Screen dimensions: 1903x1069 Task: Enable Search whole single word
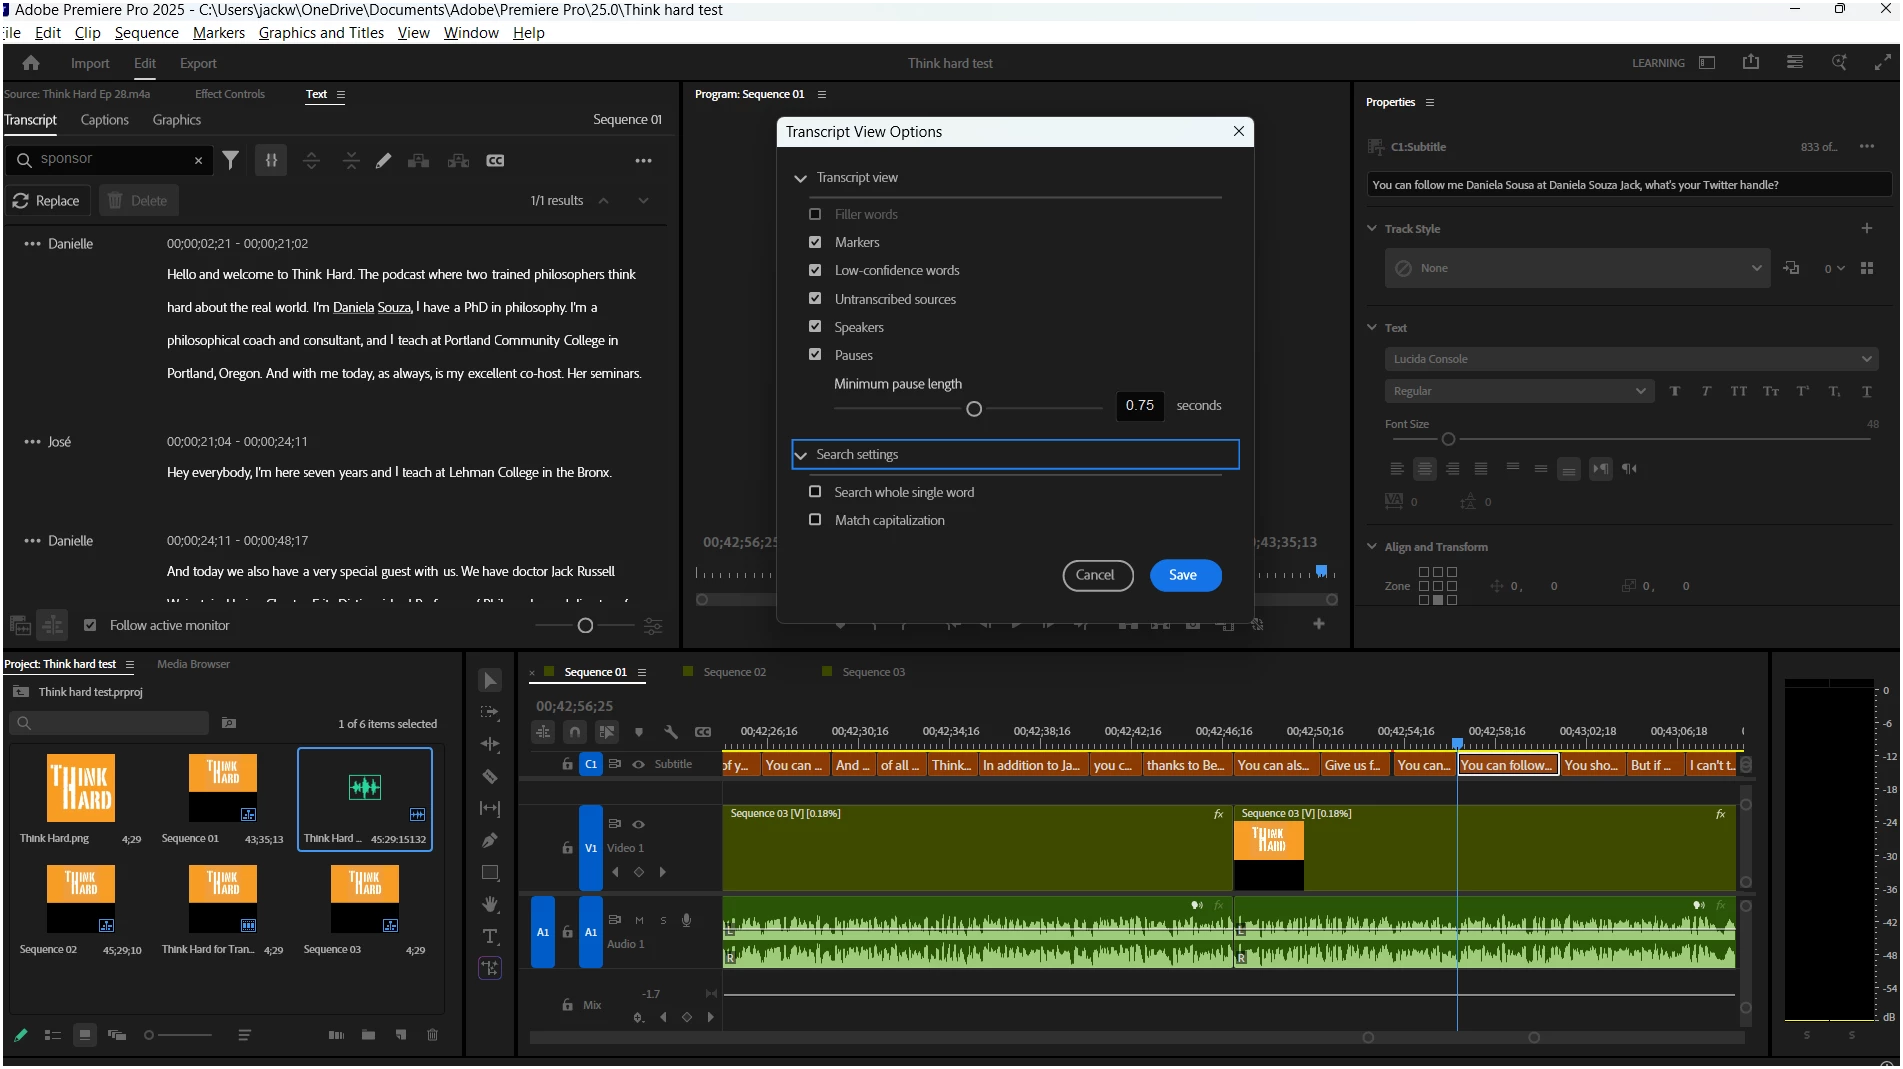click(815, 492)
